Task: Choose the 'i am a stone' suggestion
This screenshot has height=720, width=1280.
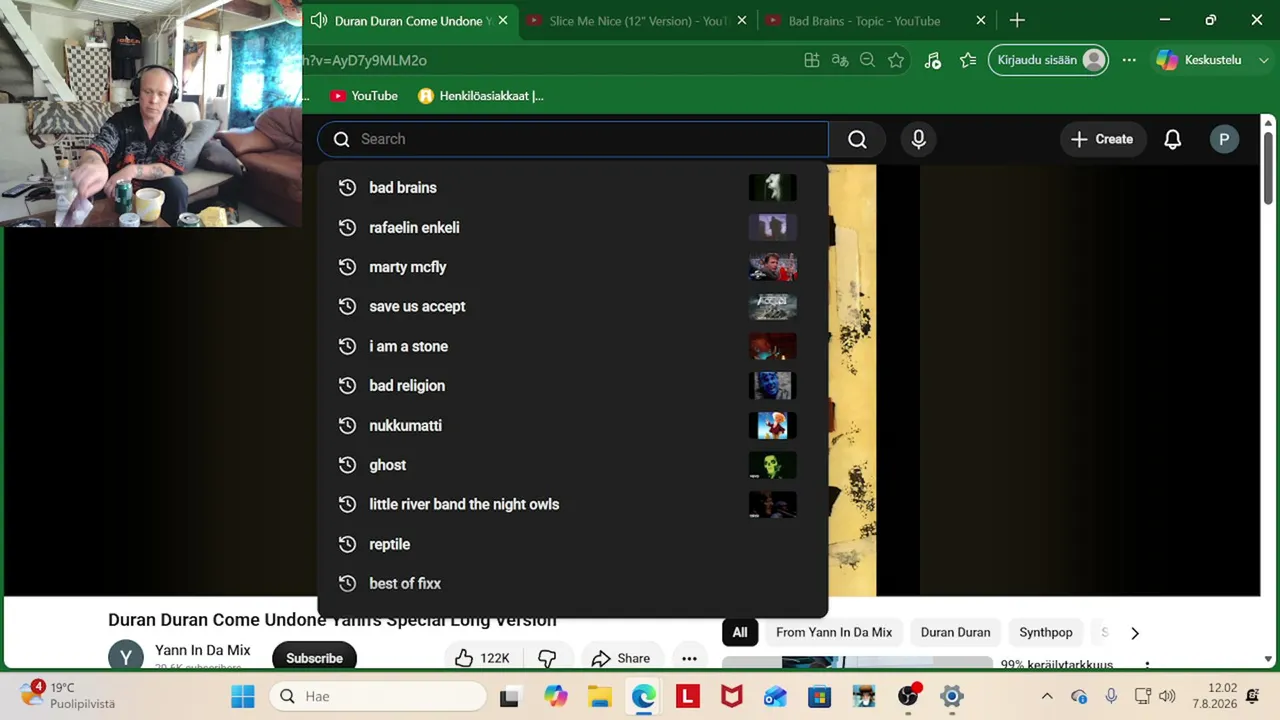Action: tap(572, 346)
